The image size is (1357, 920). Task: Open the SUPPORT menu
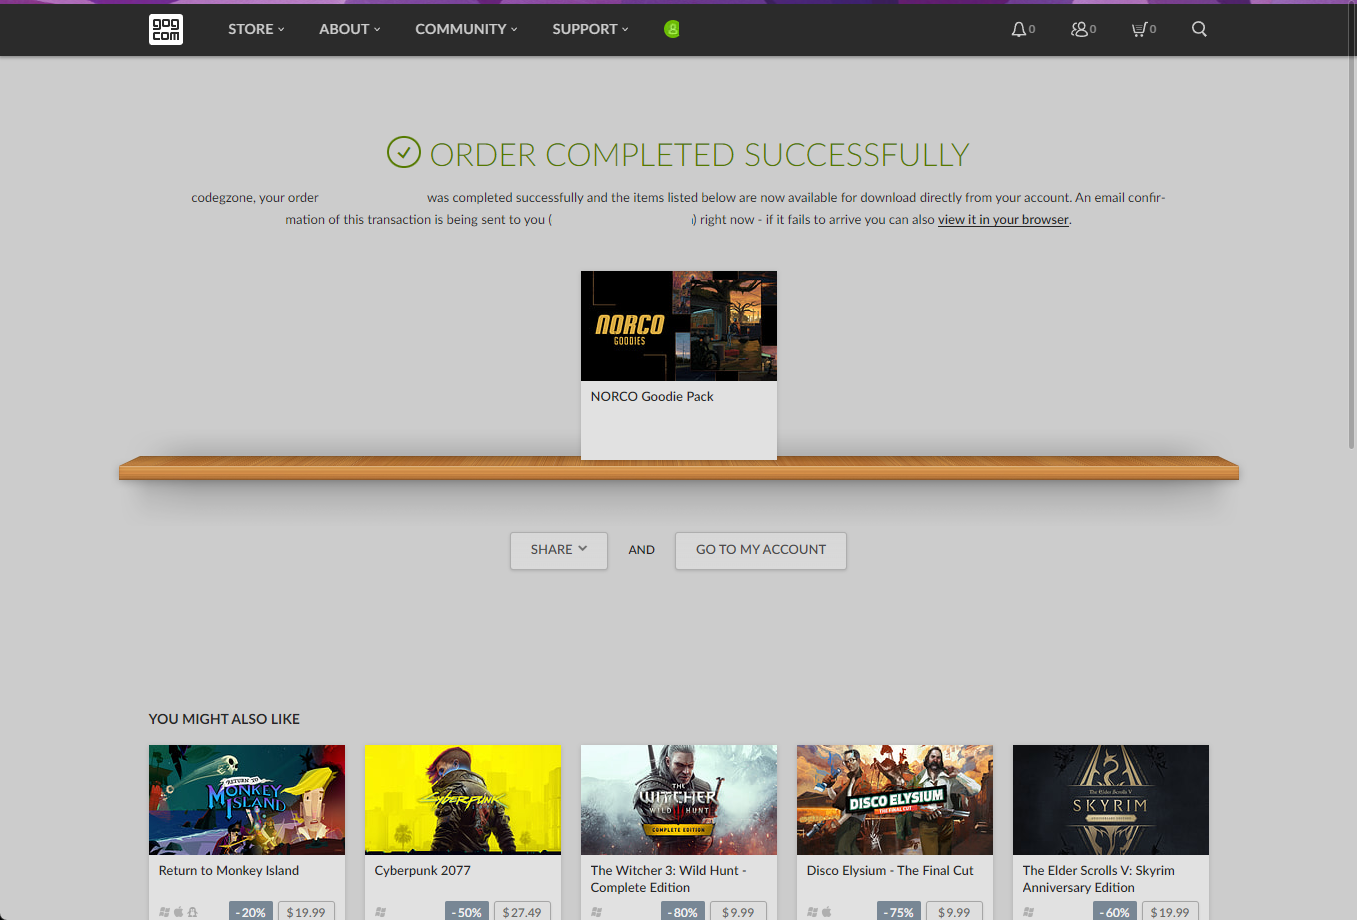pos(591,29)
